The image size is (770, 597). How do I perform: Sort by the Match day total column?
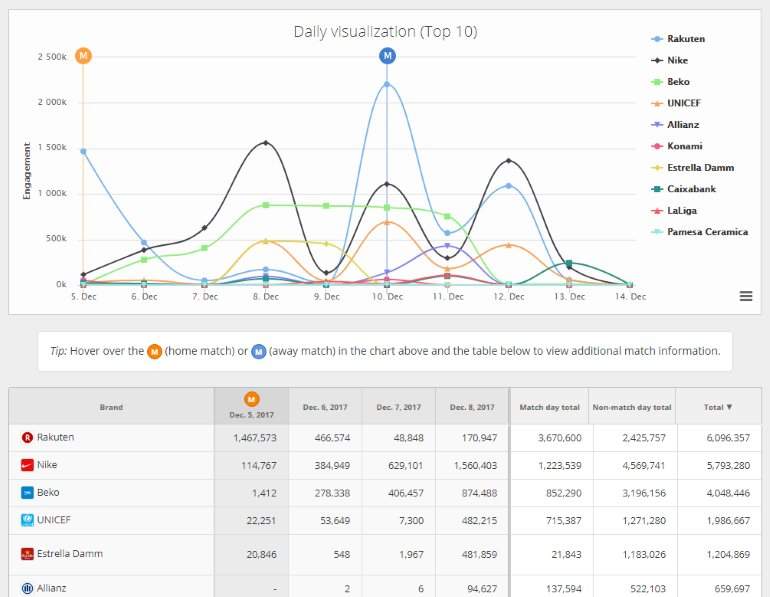tap(550, 407)
